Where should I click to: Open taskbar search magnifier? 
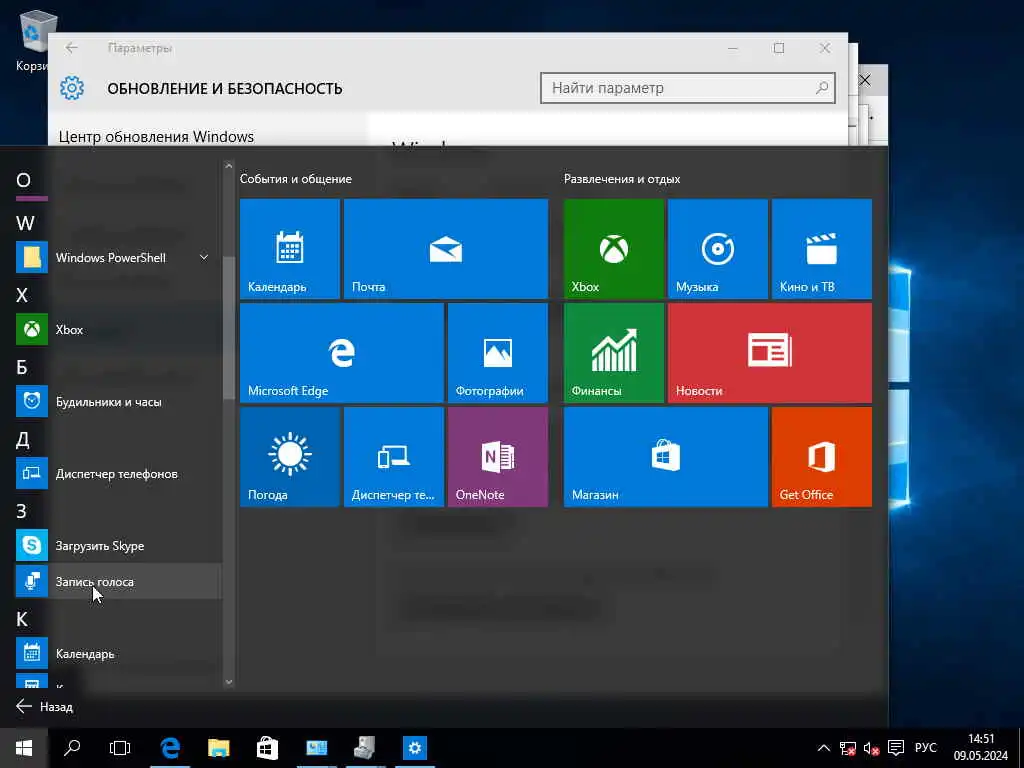tap(72, 748)
